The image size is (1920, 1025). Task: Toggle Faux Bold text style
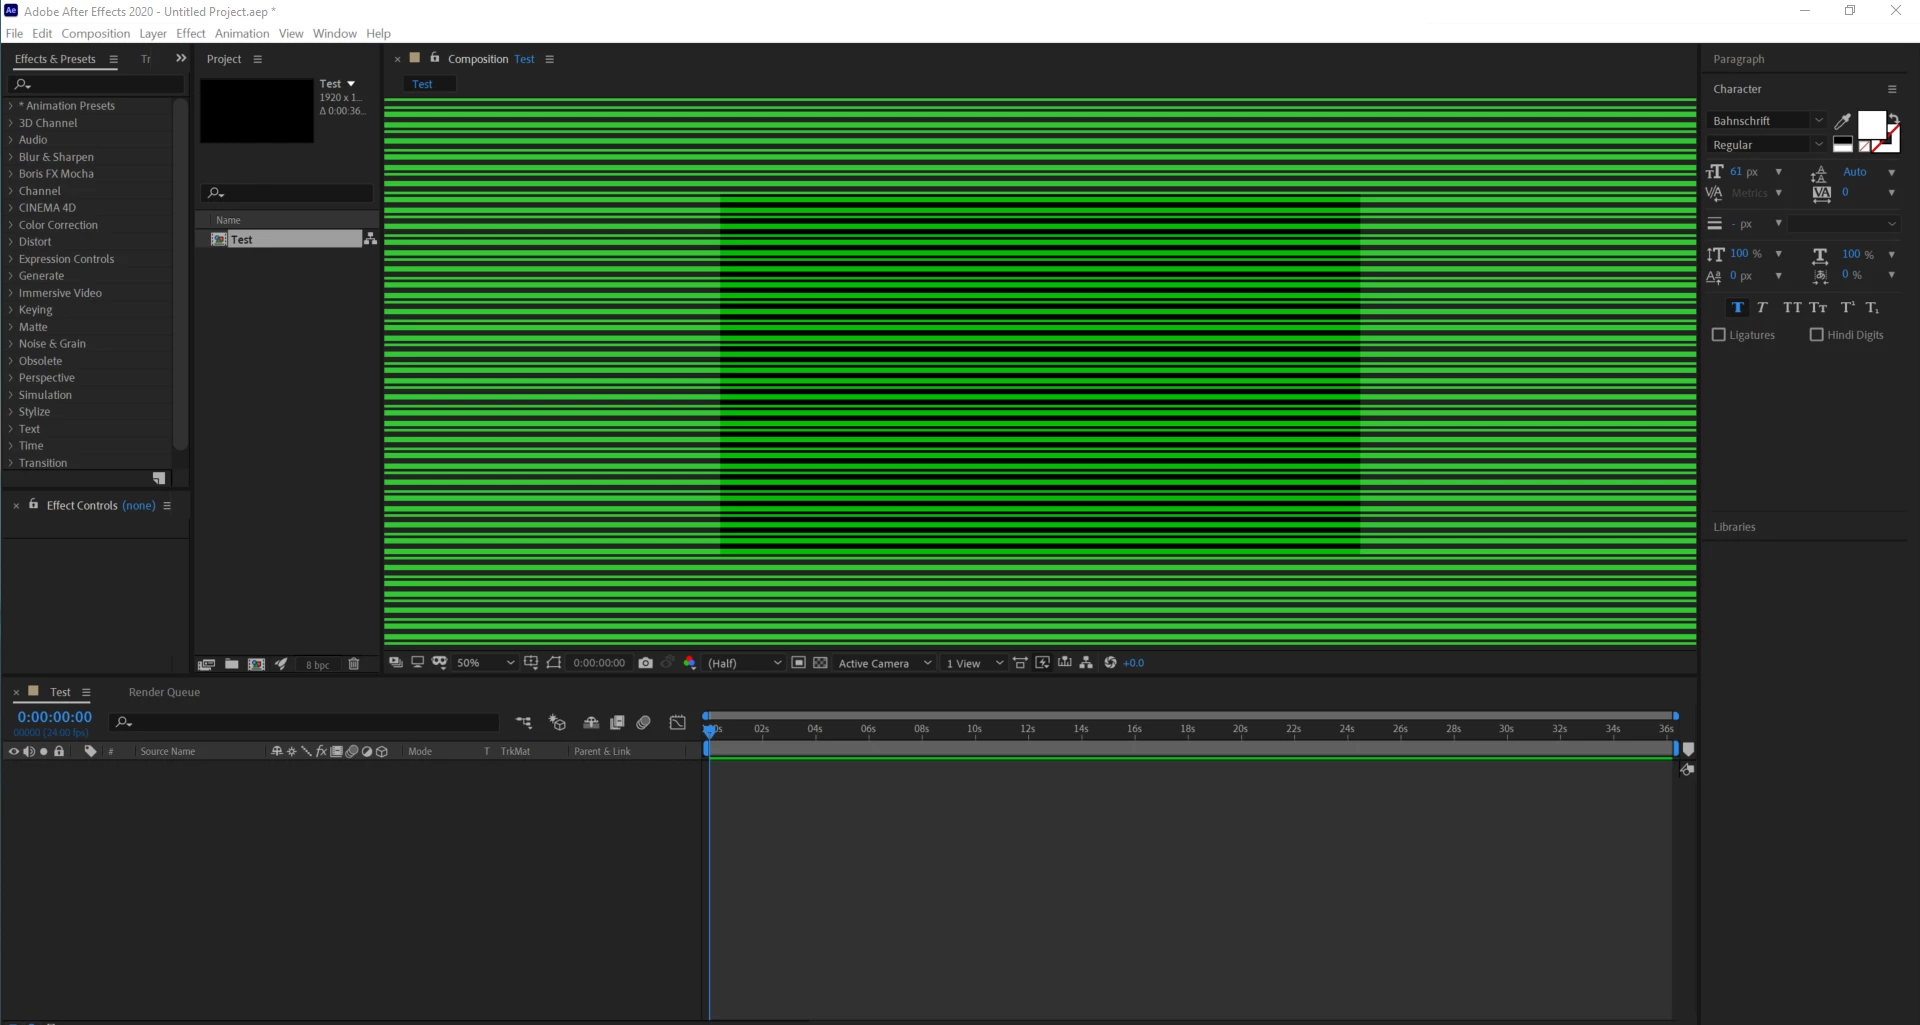1737,308
